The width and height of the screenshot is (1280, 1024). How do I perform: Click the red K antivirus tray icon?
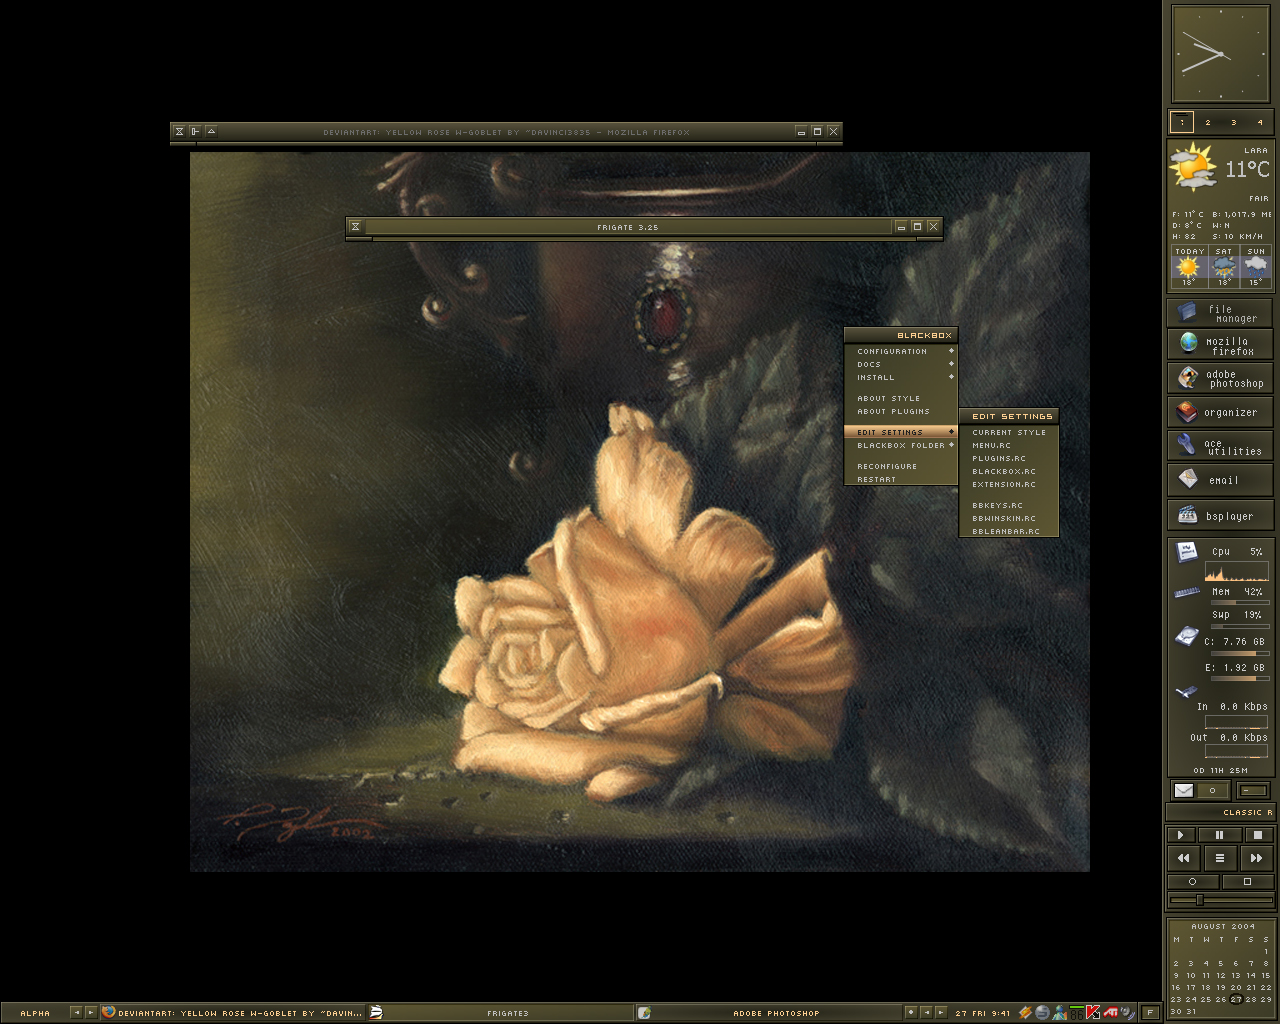point(1093,1012)
